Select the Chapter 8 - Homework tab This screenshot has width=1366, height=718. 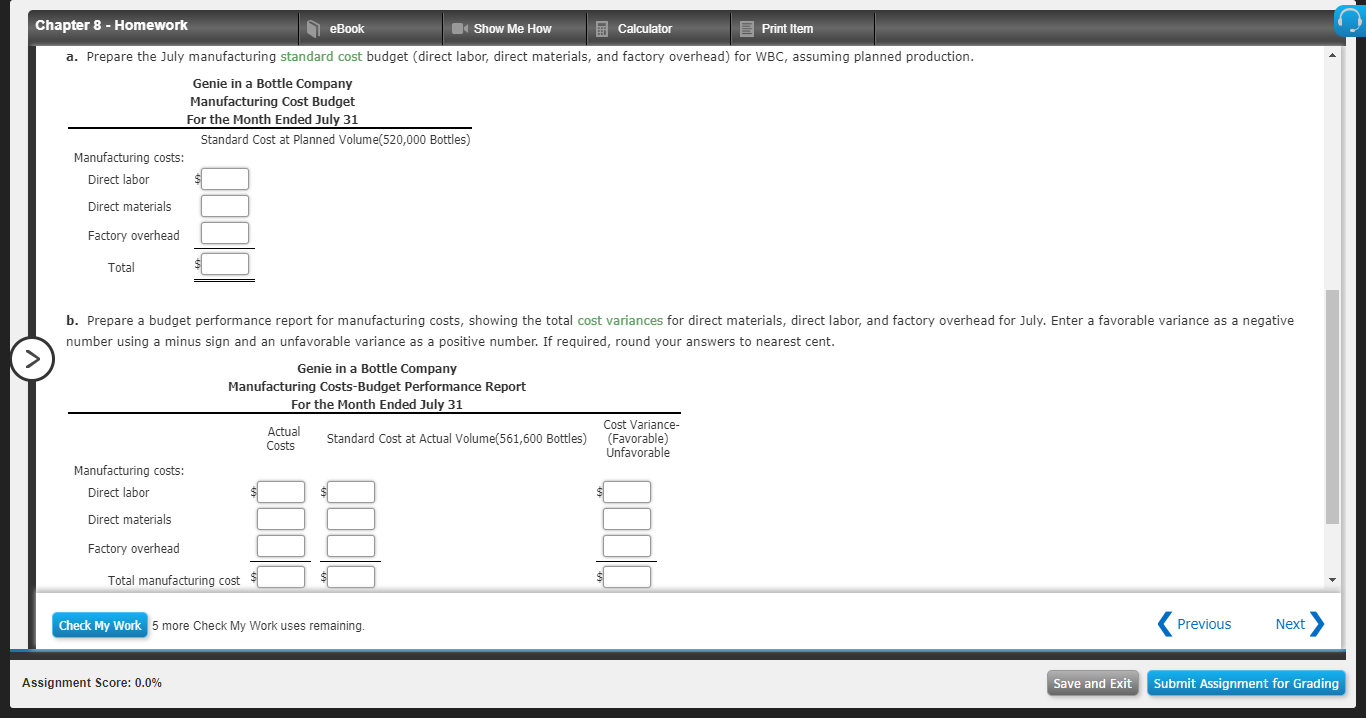click(112, 25)
